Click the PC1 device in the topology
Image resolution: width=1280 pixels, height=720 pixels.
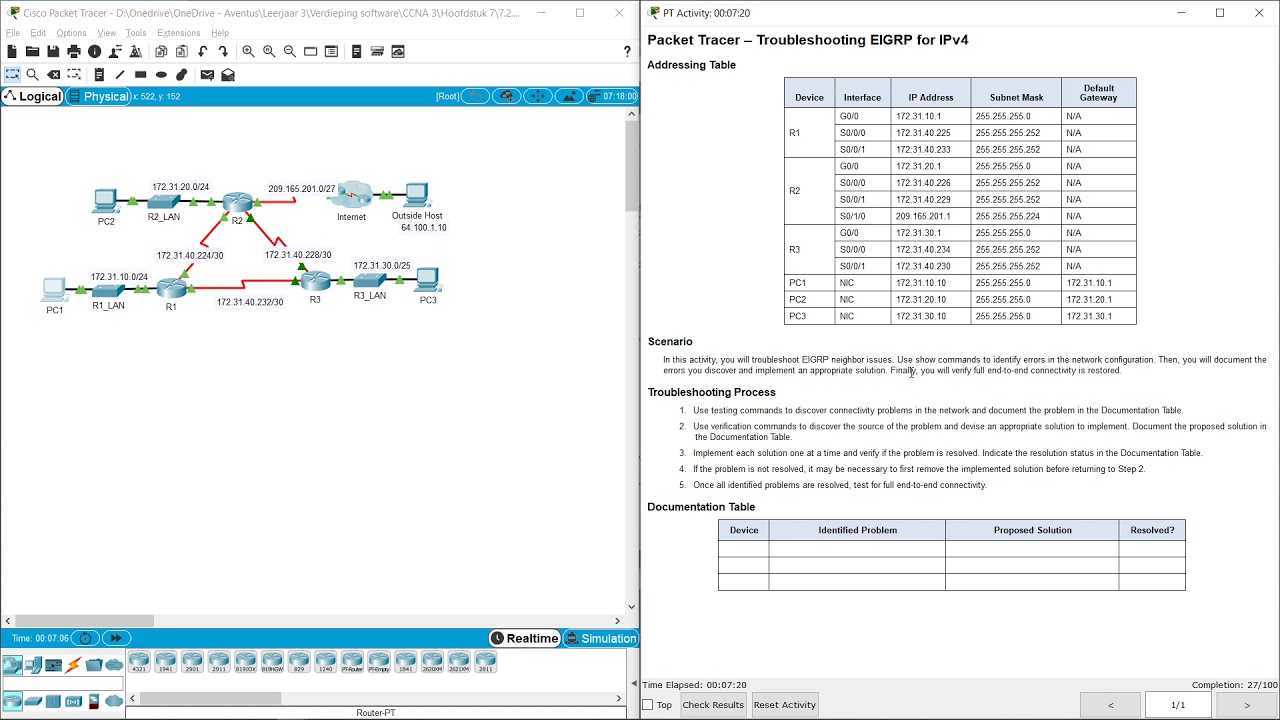[x=54, y=290]
